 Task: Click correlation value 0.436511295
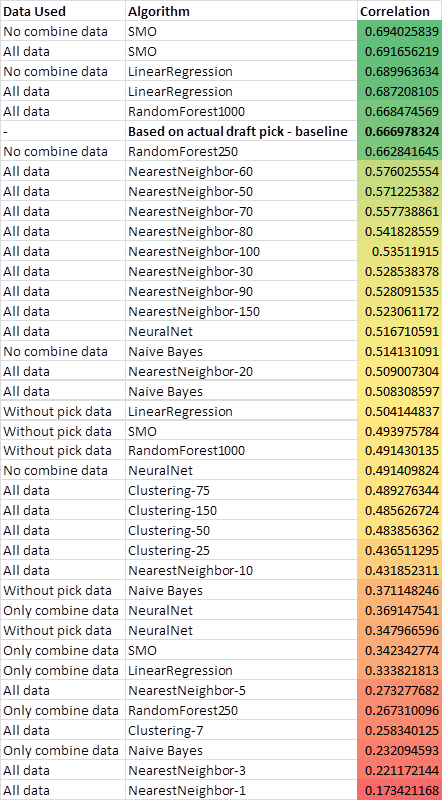(400, 551)
